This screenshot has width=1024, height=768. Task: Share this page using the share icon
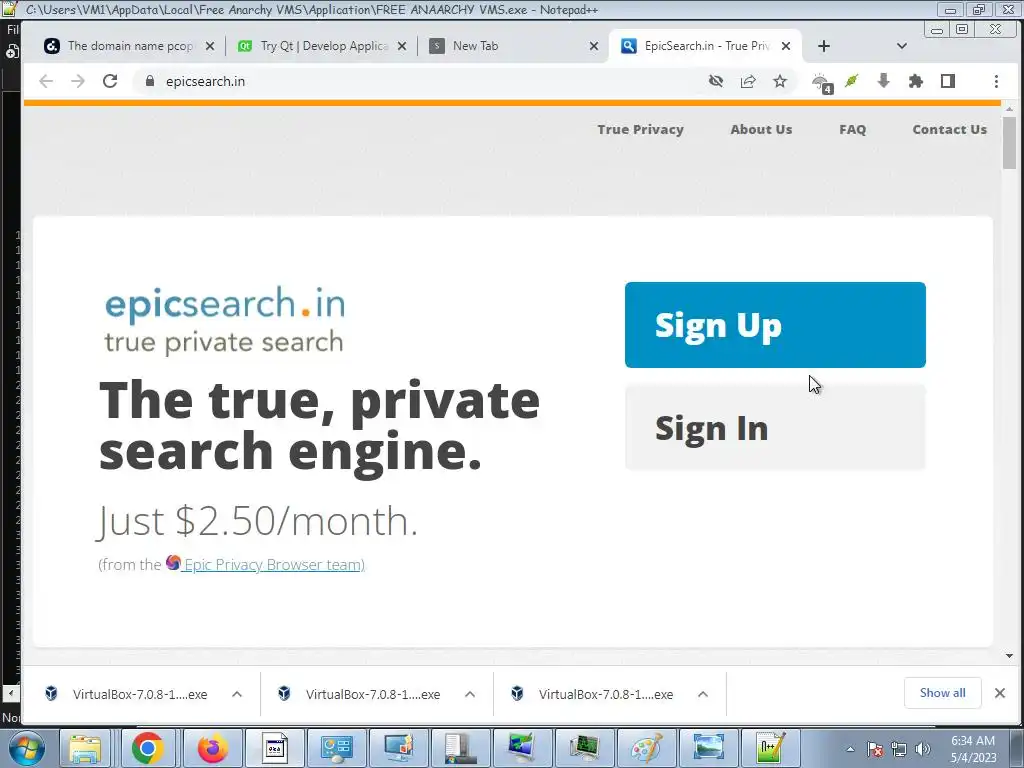click(748, 81)
